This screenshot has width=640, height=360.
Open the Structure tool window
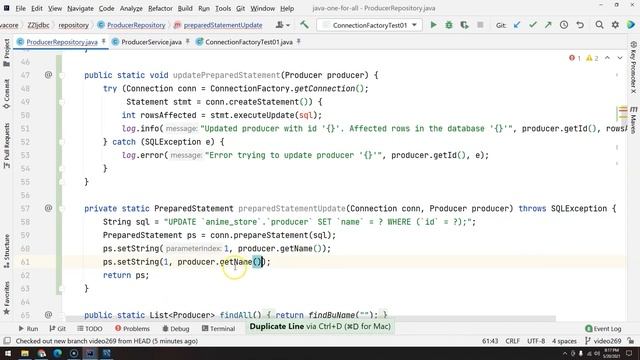7,251
